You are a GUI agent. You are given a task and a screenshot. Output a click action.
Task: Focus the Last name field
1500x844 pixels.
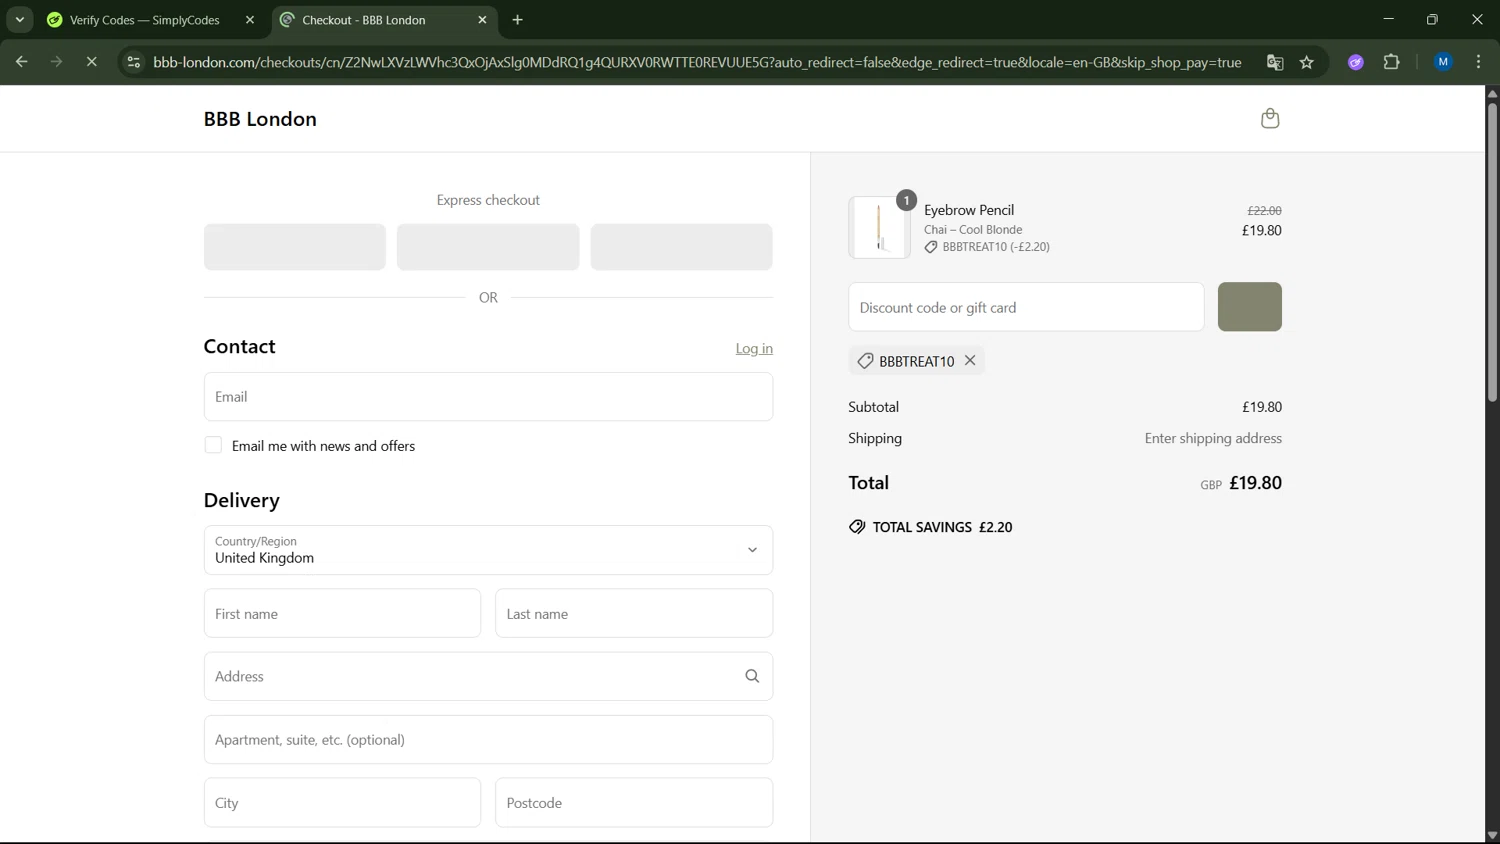[634, 613]
